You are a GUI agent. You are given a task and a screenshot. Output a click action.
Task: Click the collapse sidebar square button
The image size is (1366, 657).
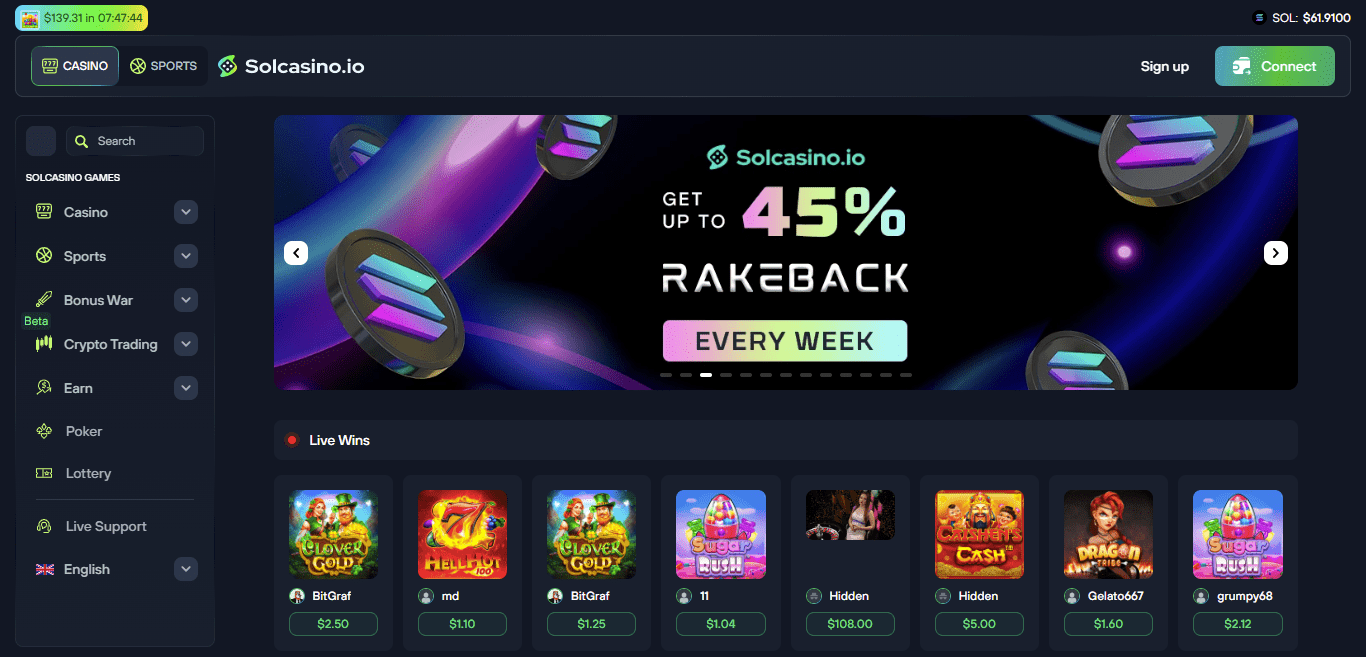click(x=41, y=141)
